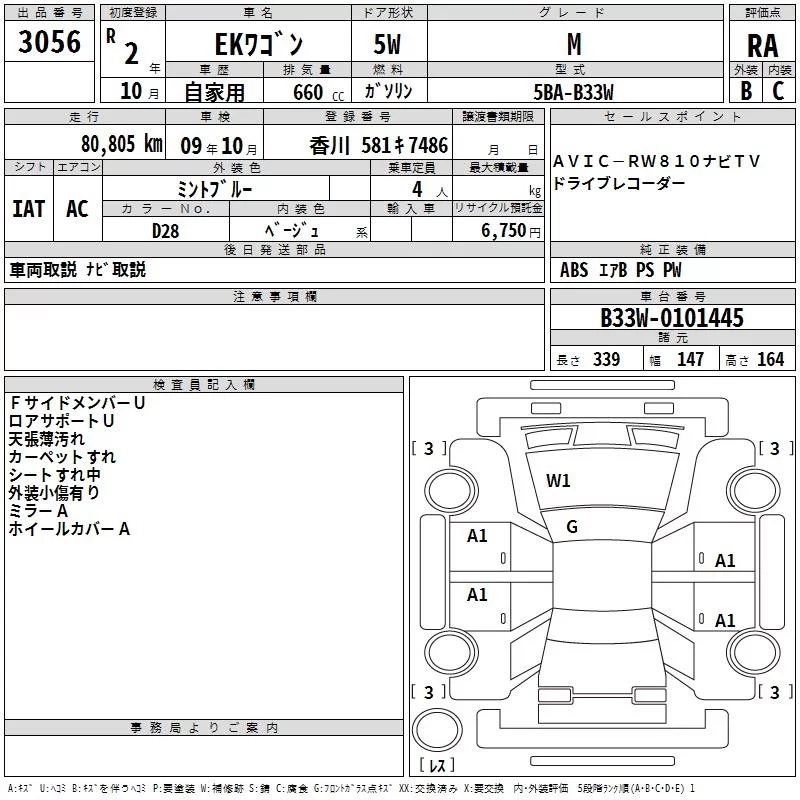Select mileage 80,805 km
Image resolution: width=800 pixels, height=800 pixels.
[x=122, y=144]
